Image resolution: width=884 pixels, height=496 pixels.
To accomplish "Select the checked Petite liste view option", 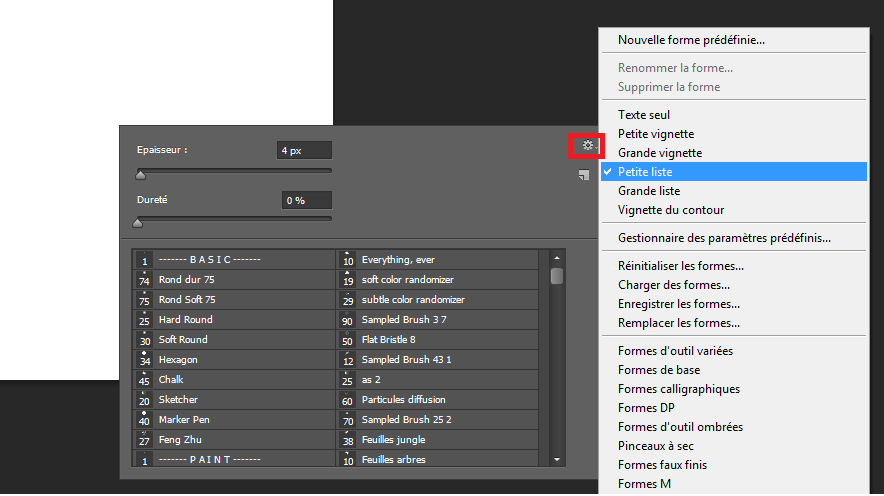I will [645, 172].
